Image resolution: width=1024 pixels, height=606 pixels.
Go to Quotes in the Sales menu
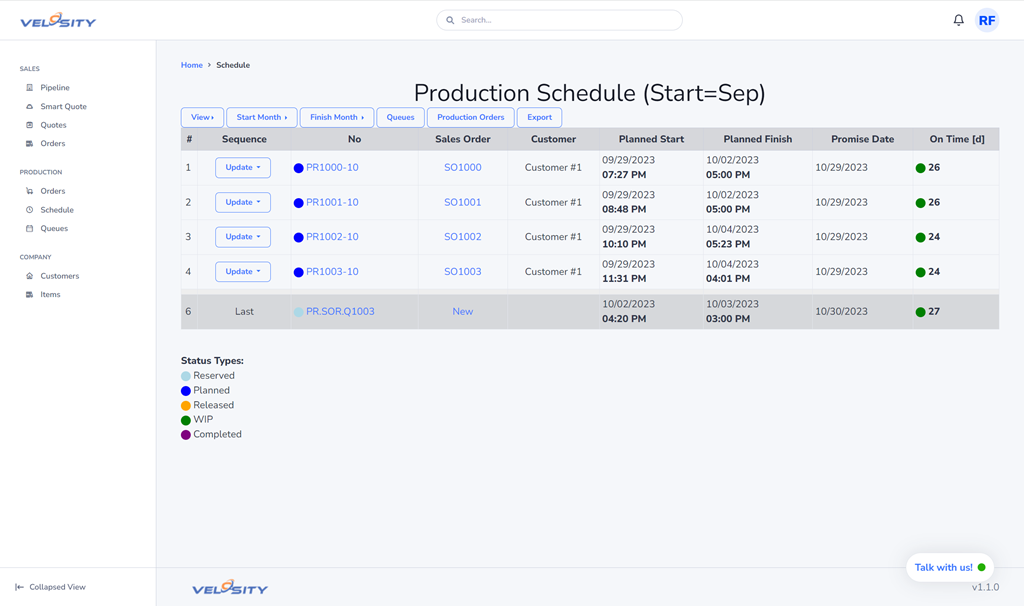pyautogui.click(x=53, y=125)
